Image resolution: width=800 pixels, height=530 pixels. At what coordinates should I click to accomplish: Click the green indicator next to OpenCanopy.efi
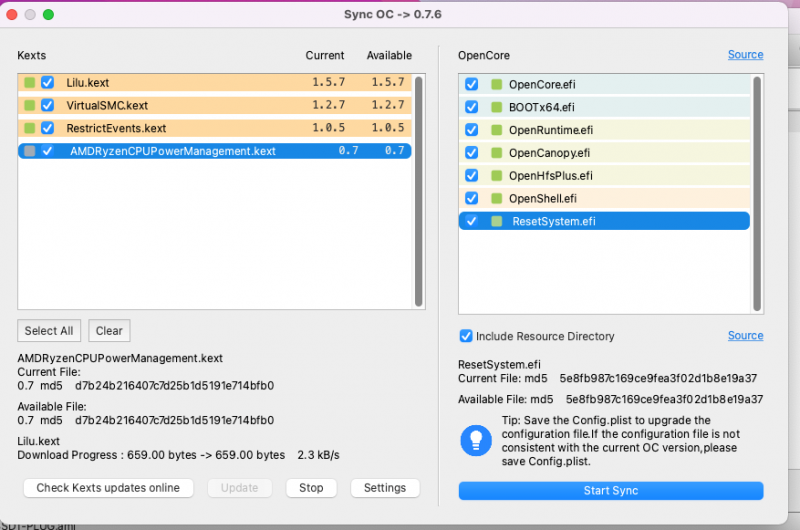tap(496, 153)
